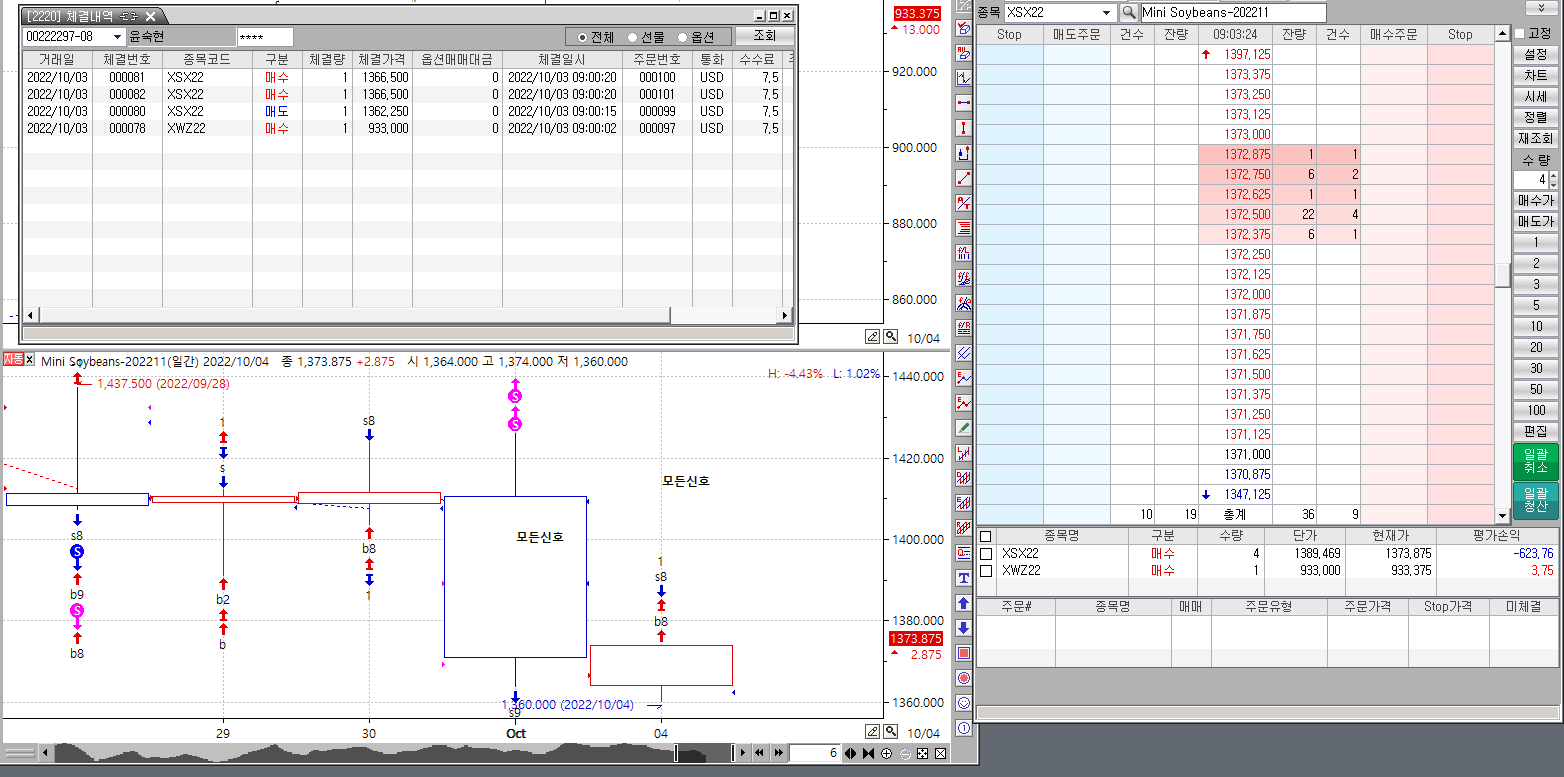Image resolution: width=1564 pixels, height=777 pixels.
Task: Zoom in the chart with the plus icon
Action: pyautogui.click(x=886, y=753)
